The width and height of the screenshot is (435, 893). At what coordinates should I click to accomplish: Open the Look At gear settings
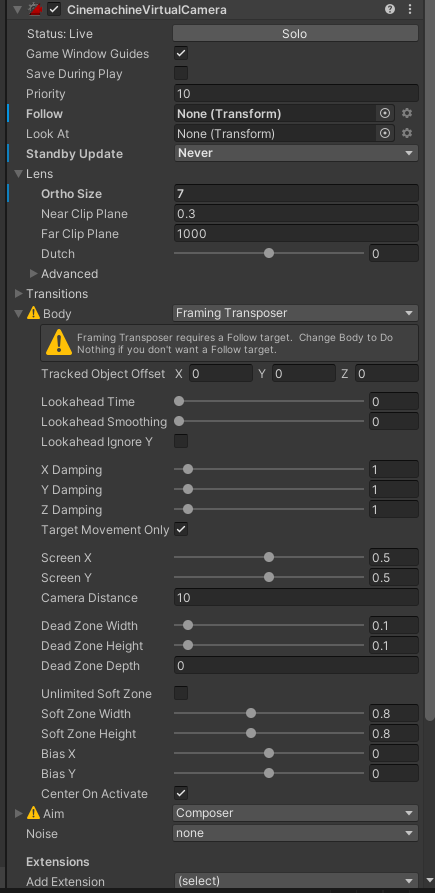coord(407,133)
